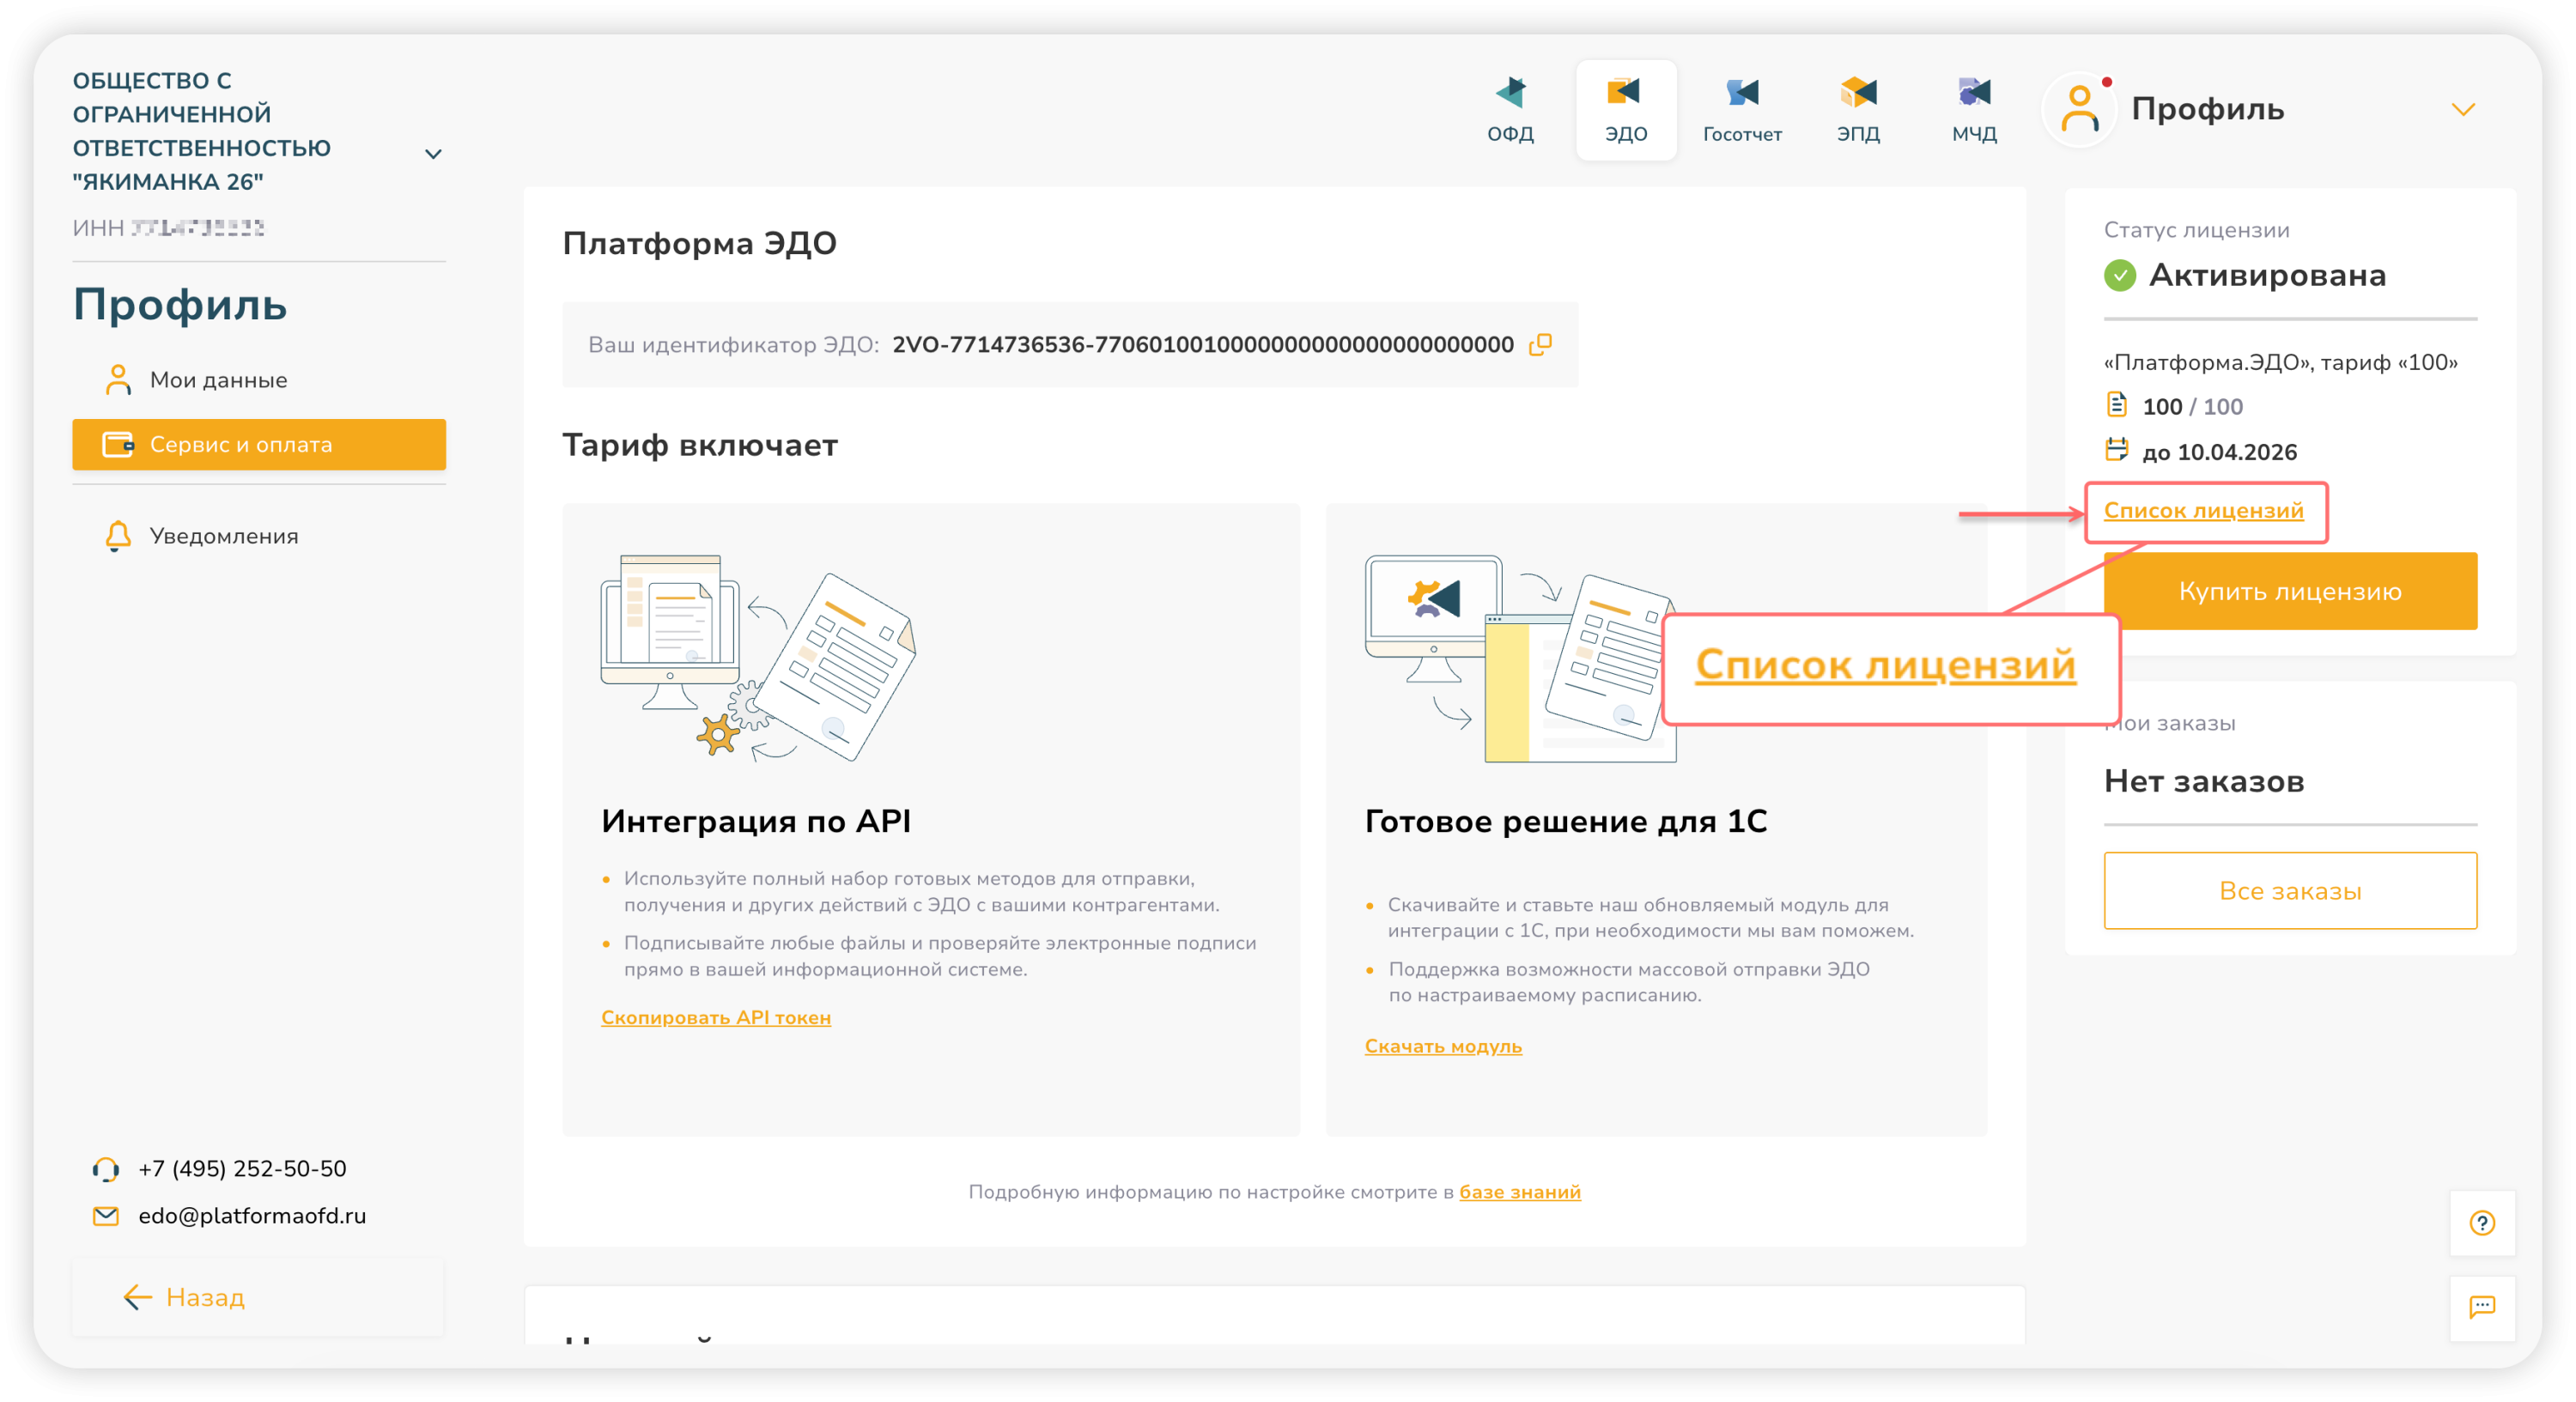Image resolution: width=2576 pixels, height=1402 pixels.
Task: Click Скопировать API токен link
Action: pos(716,1017)
